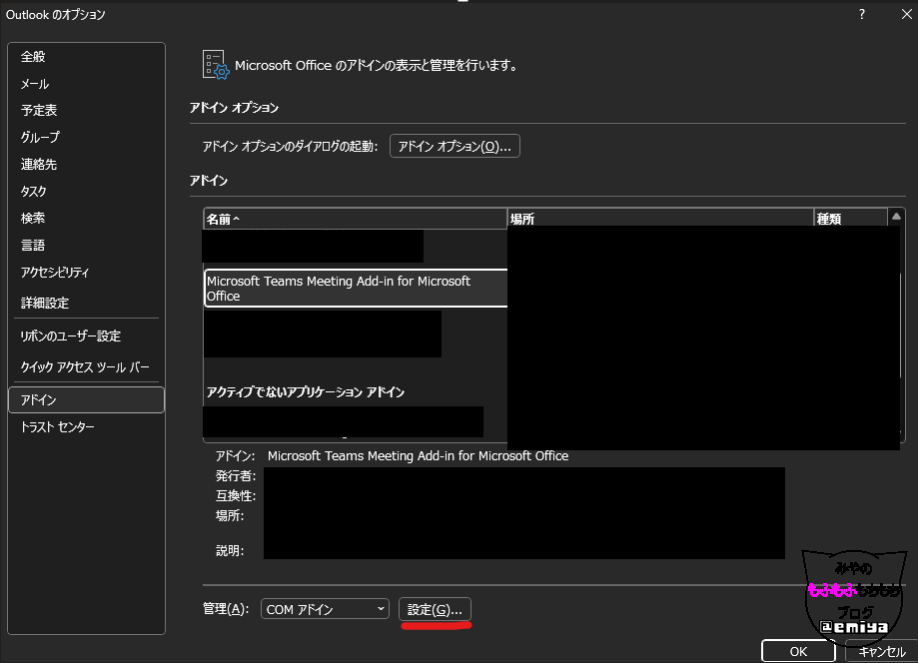
Task: Click アクティブでないアプリケーション アドイン heading
Action: (x=306, y=392)
